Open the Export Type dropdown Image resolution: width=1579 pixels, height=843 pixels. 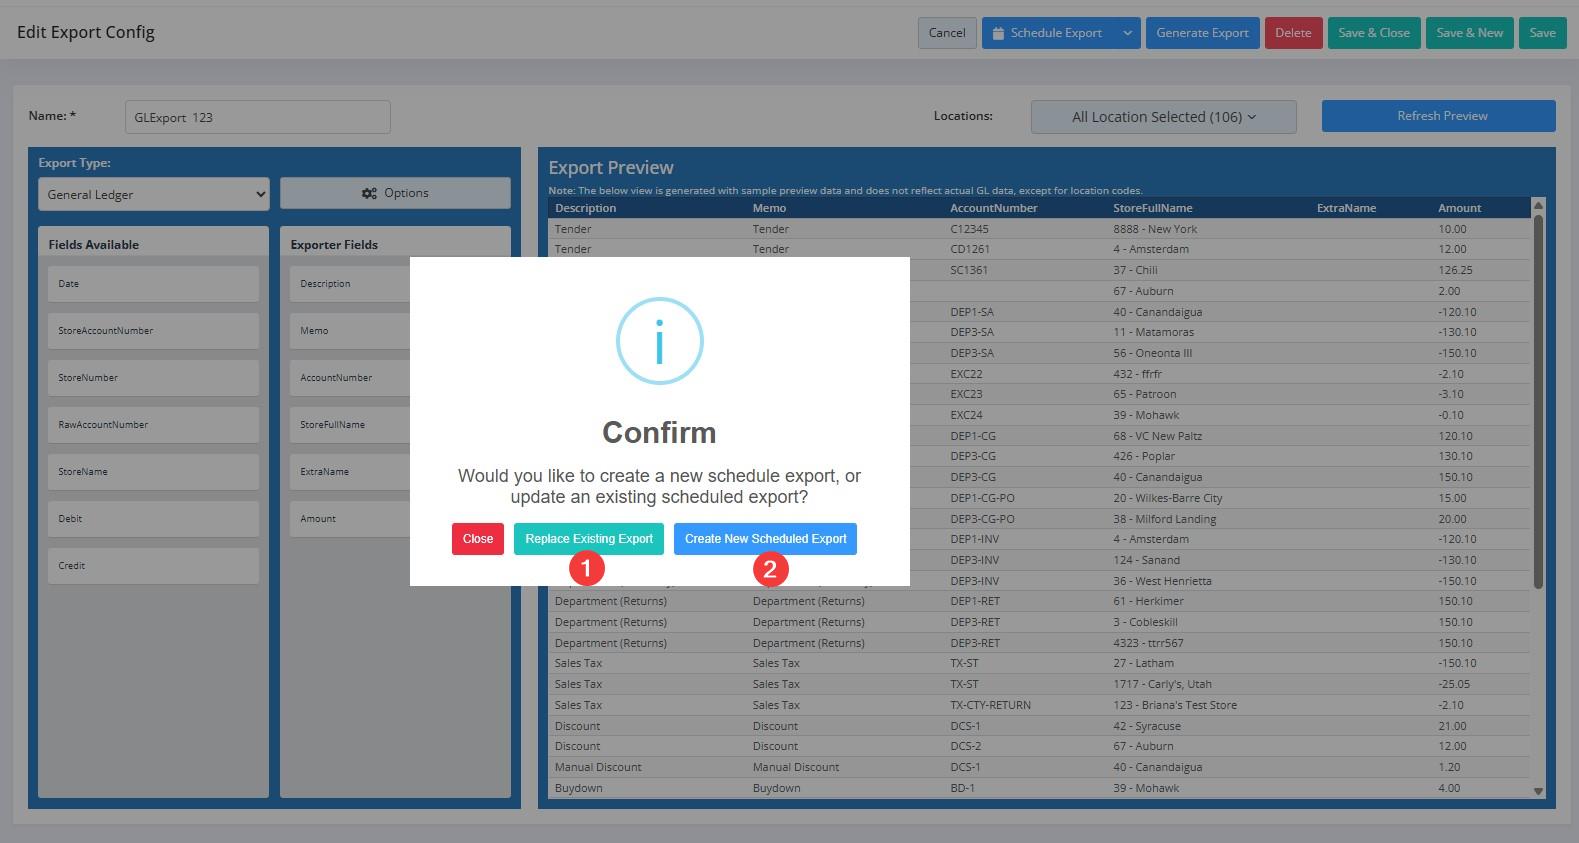click(x=153, y=194)
